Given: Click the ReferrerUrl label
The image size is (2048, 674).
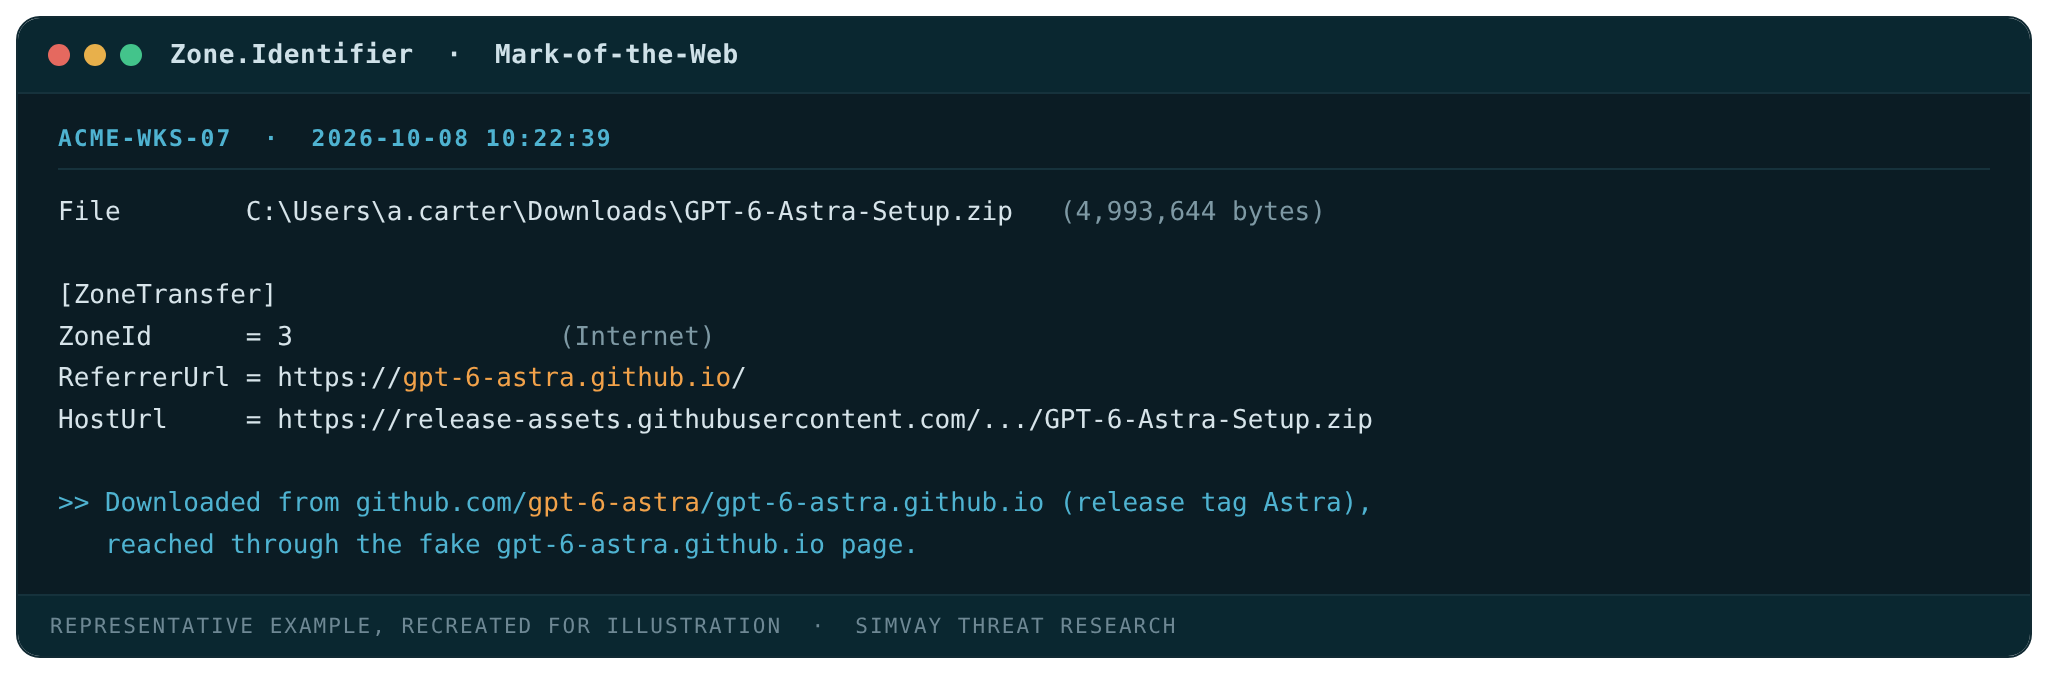Looking at the screenshot, I should (144, 378).
